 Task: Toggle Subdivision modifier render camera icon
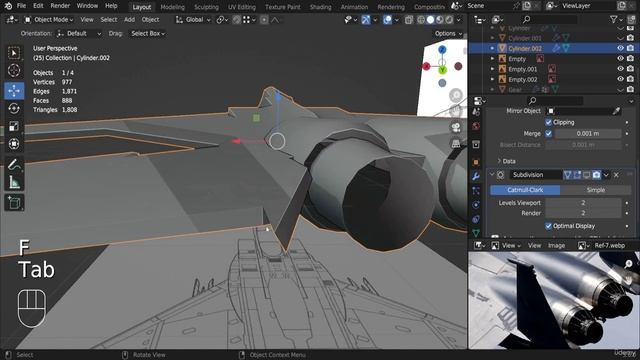[x=596, y=175]
